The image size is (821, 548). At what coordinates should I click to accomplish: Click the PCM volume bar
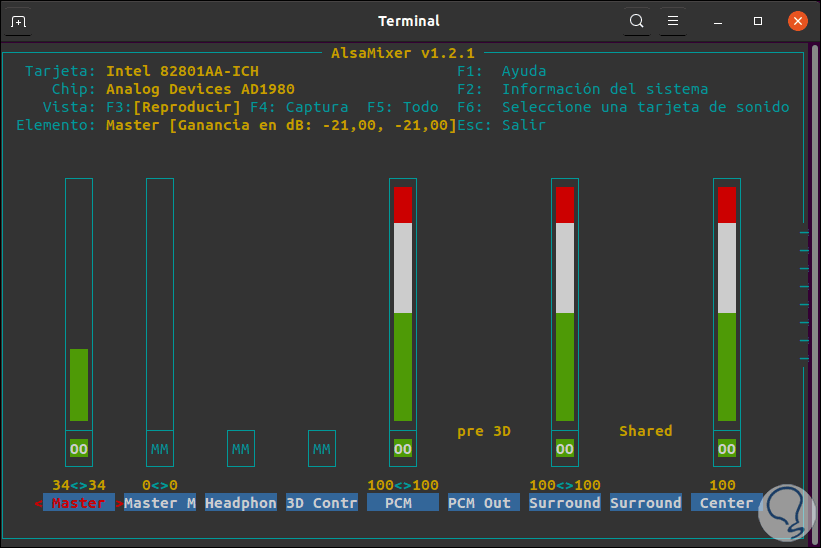point(403,304)
